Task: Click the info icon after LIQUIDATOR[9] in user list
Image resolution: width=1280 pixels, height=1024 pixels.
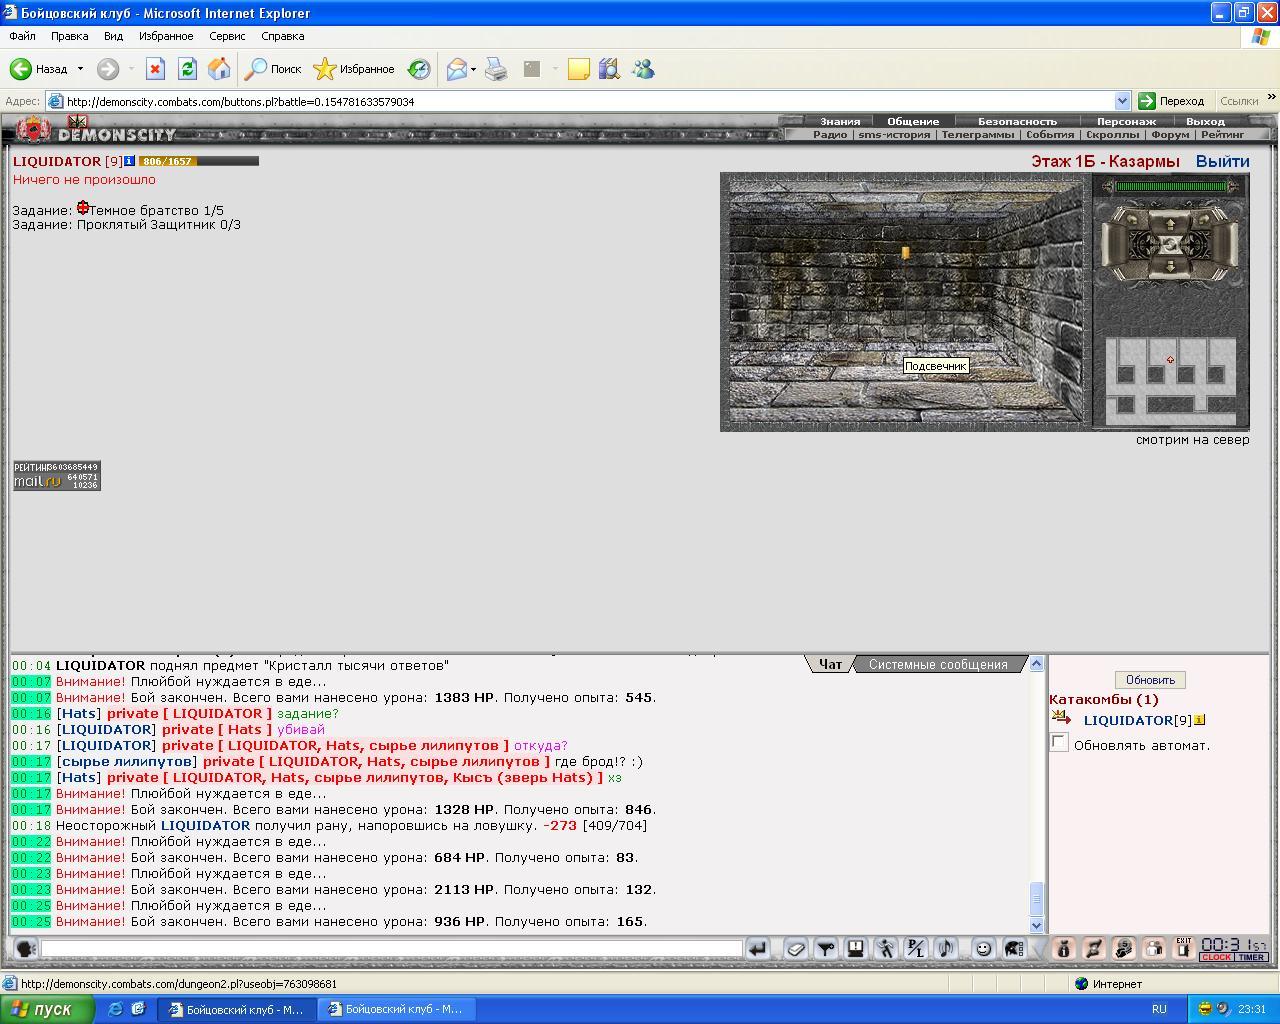Action: tap(1200, 720)
